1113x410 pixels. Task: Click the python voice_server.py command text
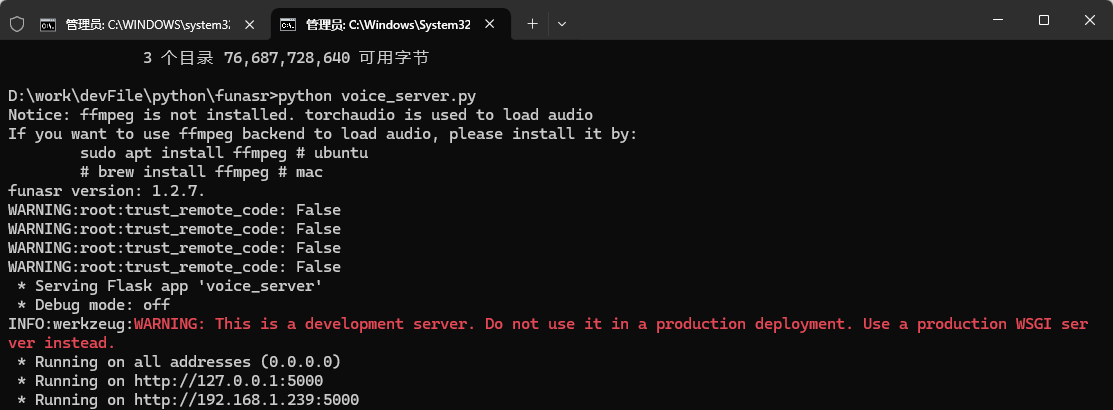pyautogui.click(x=376, y=96)
